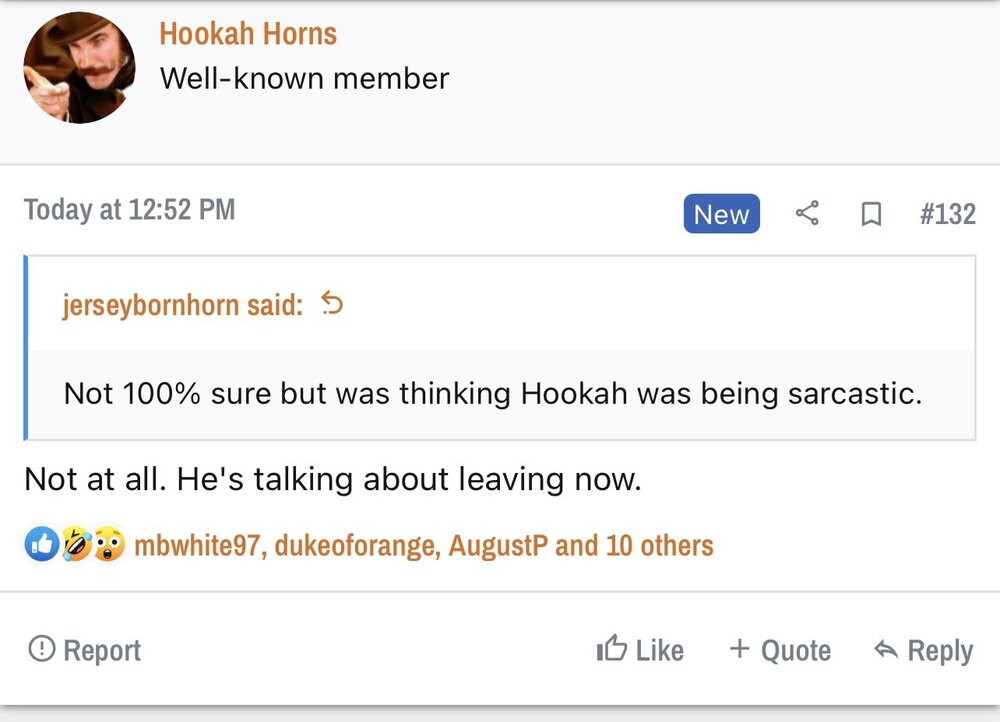The image size is (1000, 722).
Task: Click the laughing reaction emoji
Action: click(x=75, y=546)
